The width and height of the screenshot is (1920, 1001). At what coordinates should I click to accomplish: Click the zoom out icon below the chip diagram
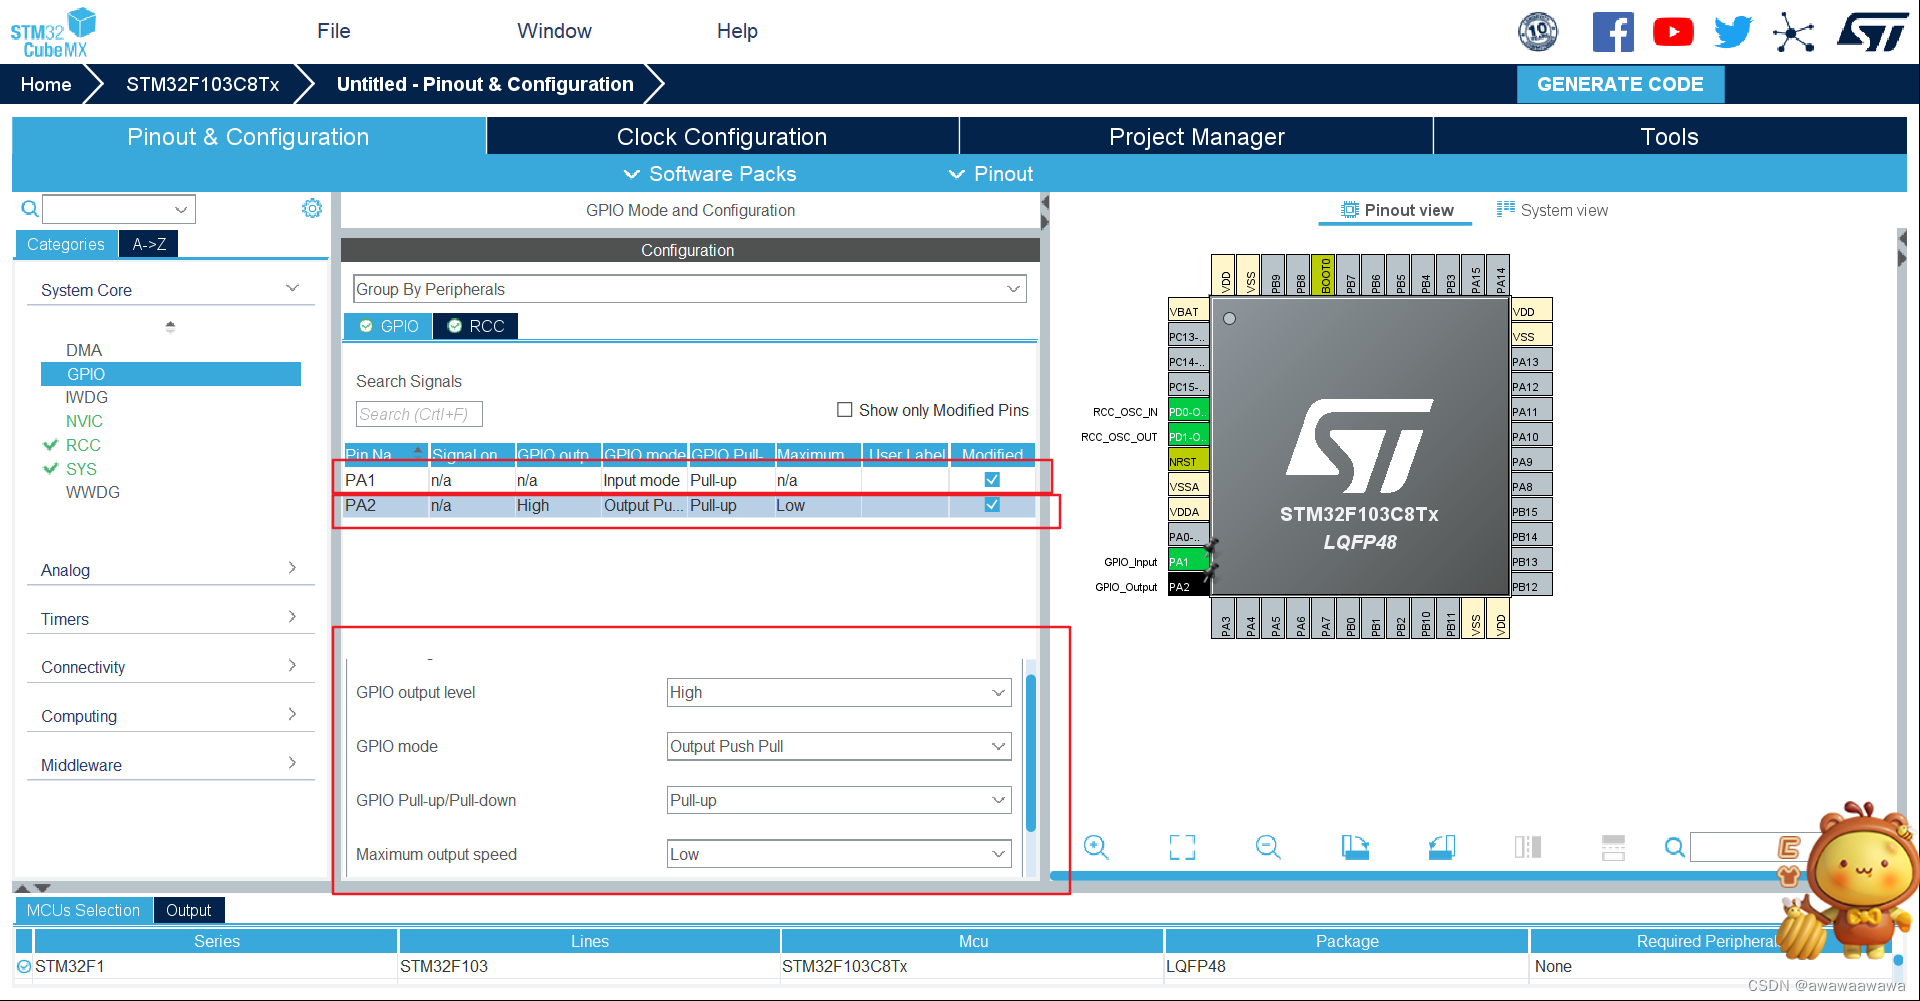tap(1267, 847)
